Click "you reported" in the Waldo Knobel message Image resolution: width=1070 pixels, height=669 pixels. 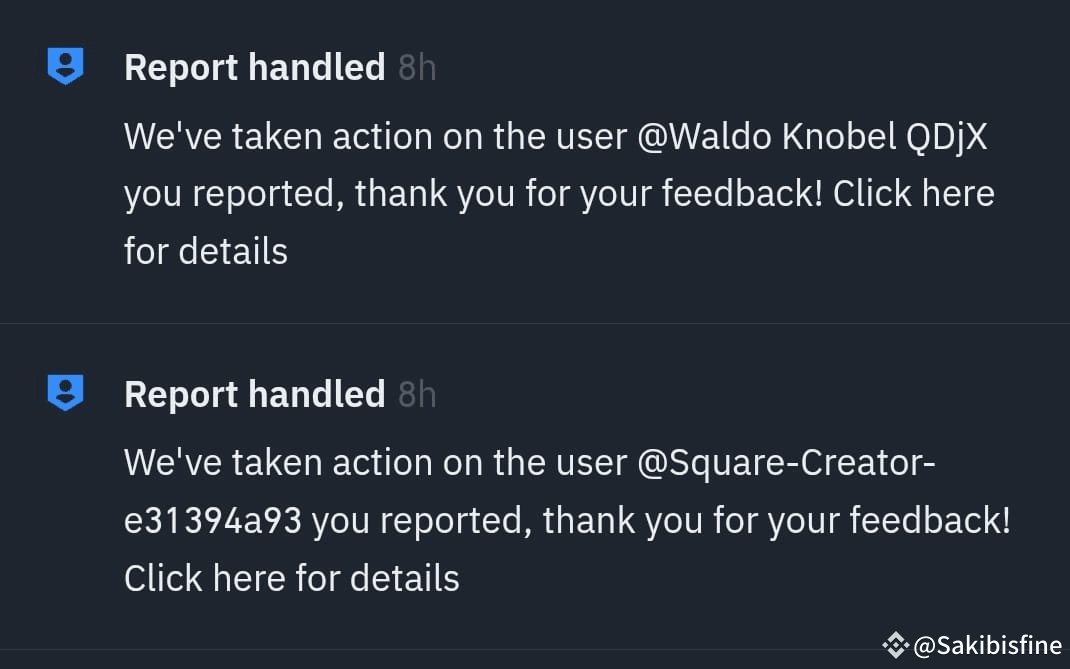tap(234, 195)
